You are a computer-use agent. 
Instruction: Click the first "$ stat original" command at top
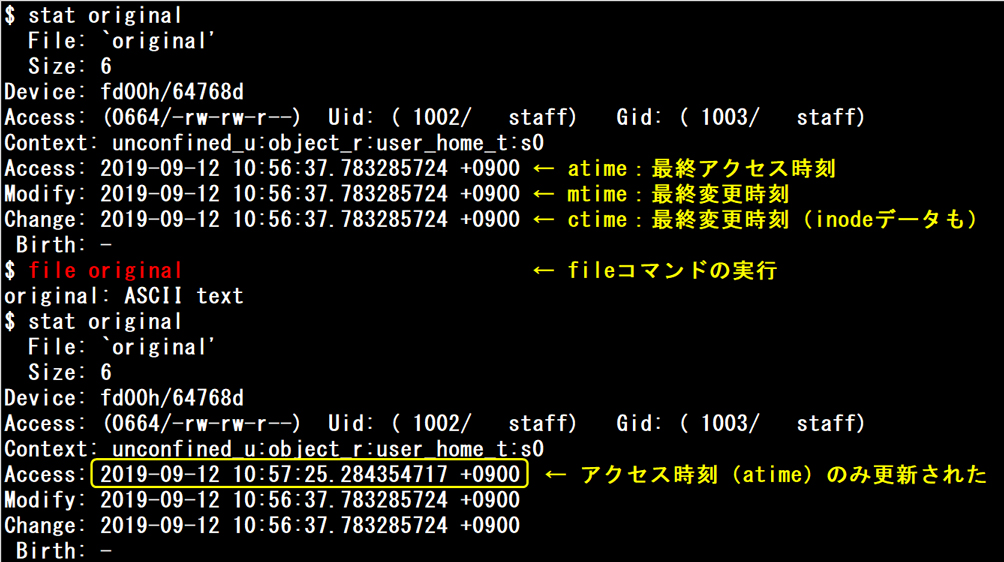pyautogui.click(x=93, y=16)
